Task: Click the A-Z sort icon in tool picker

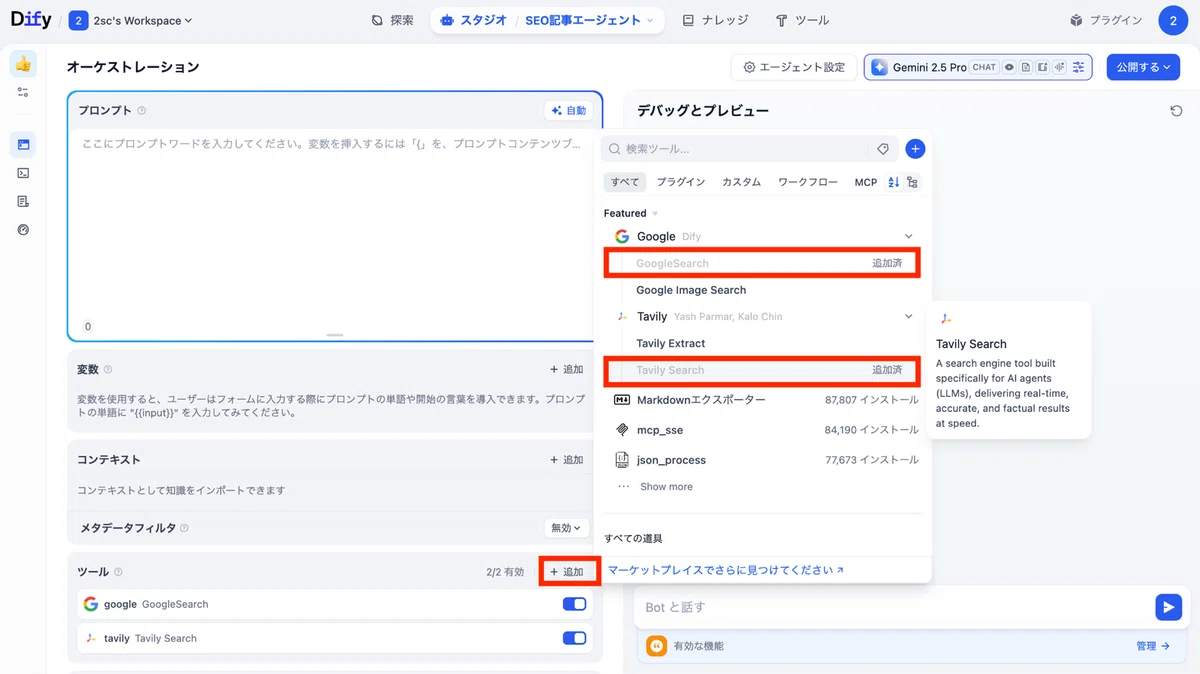Action: click(894, 182)
